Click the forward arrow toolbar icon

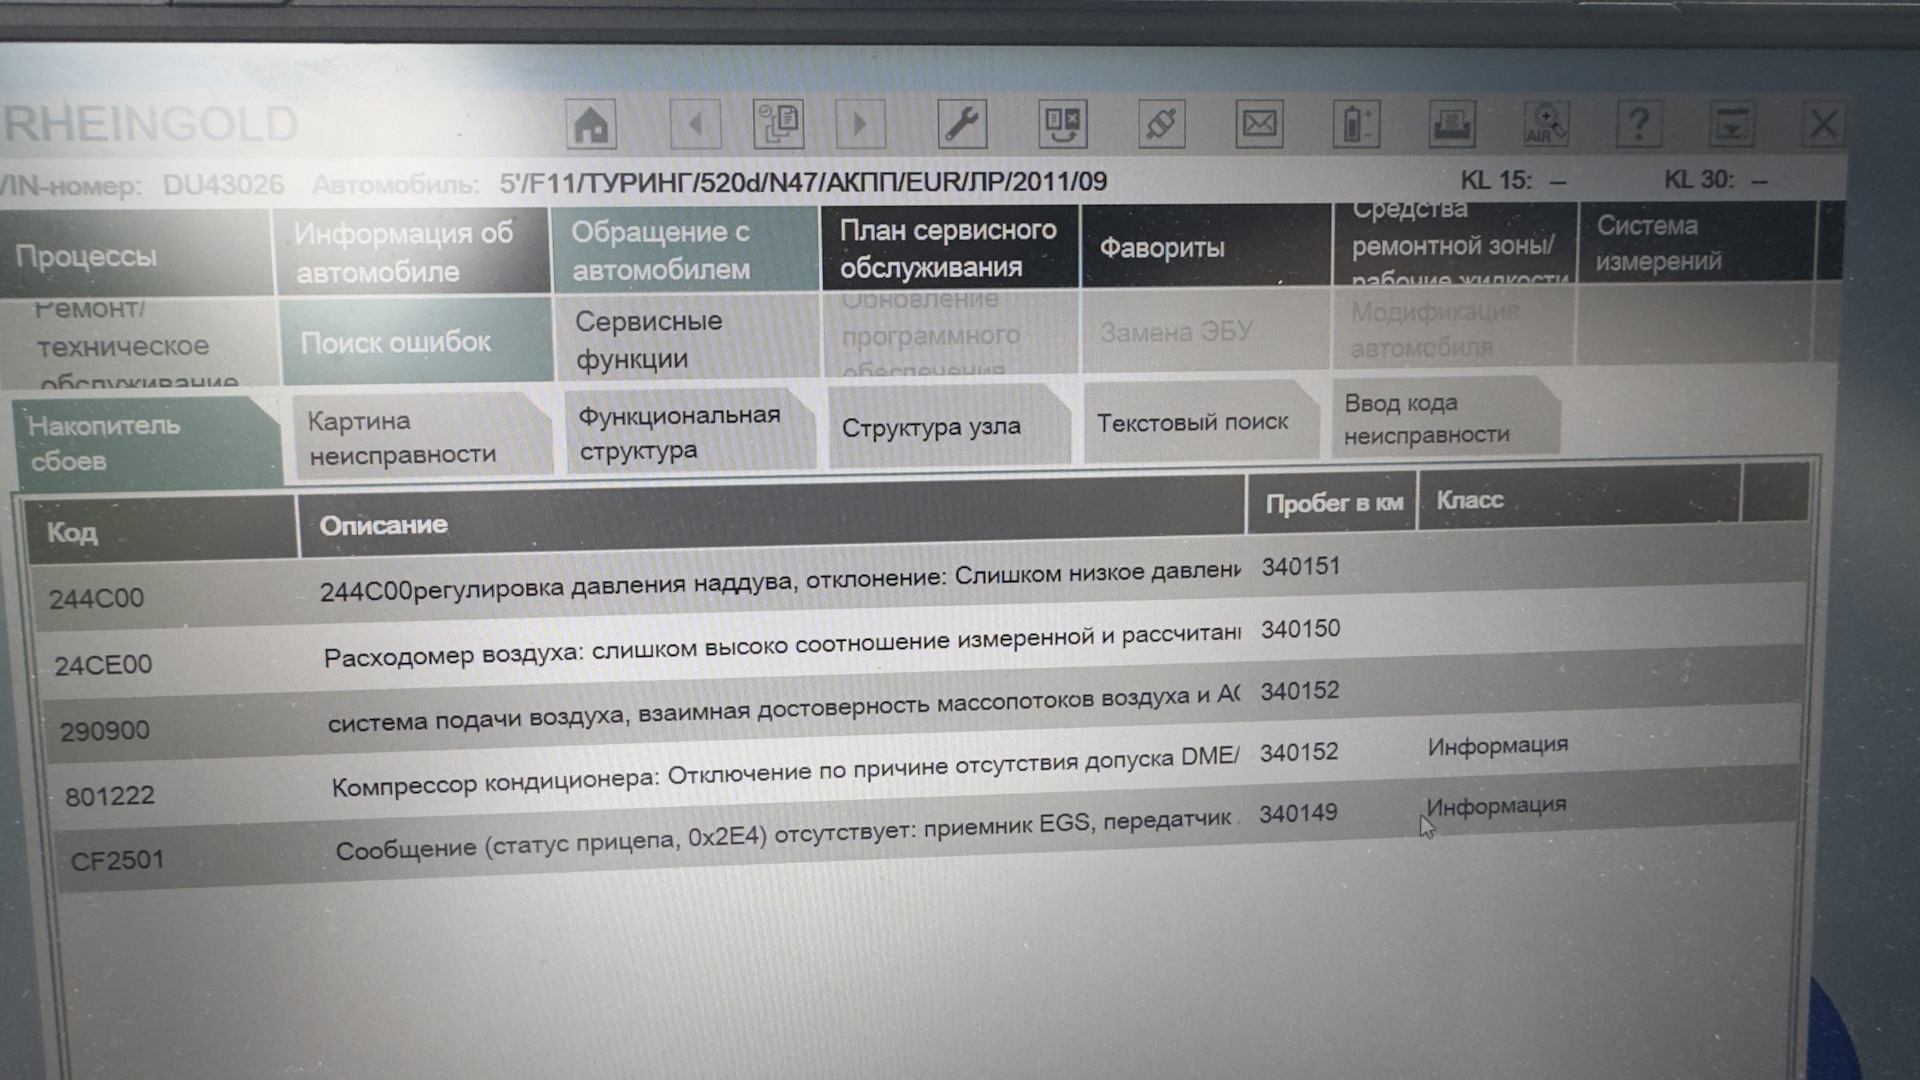coord(860,125)
